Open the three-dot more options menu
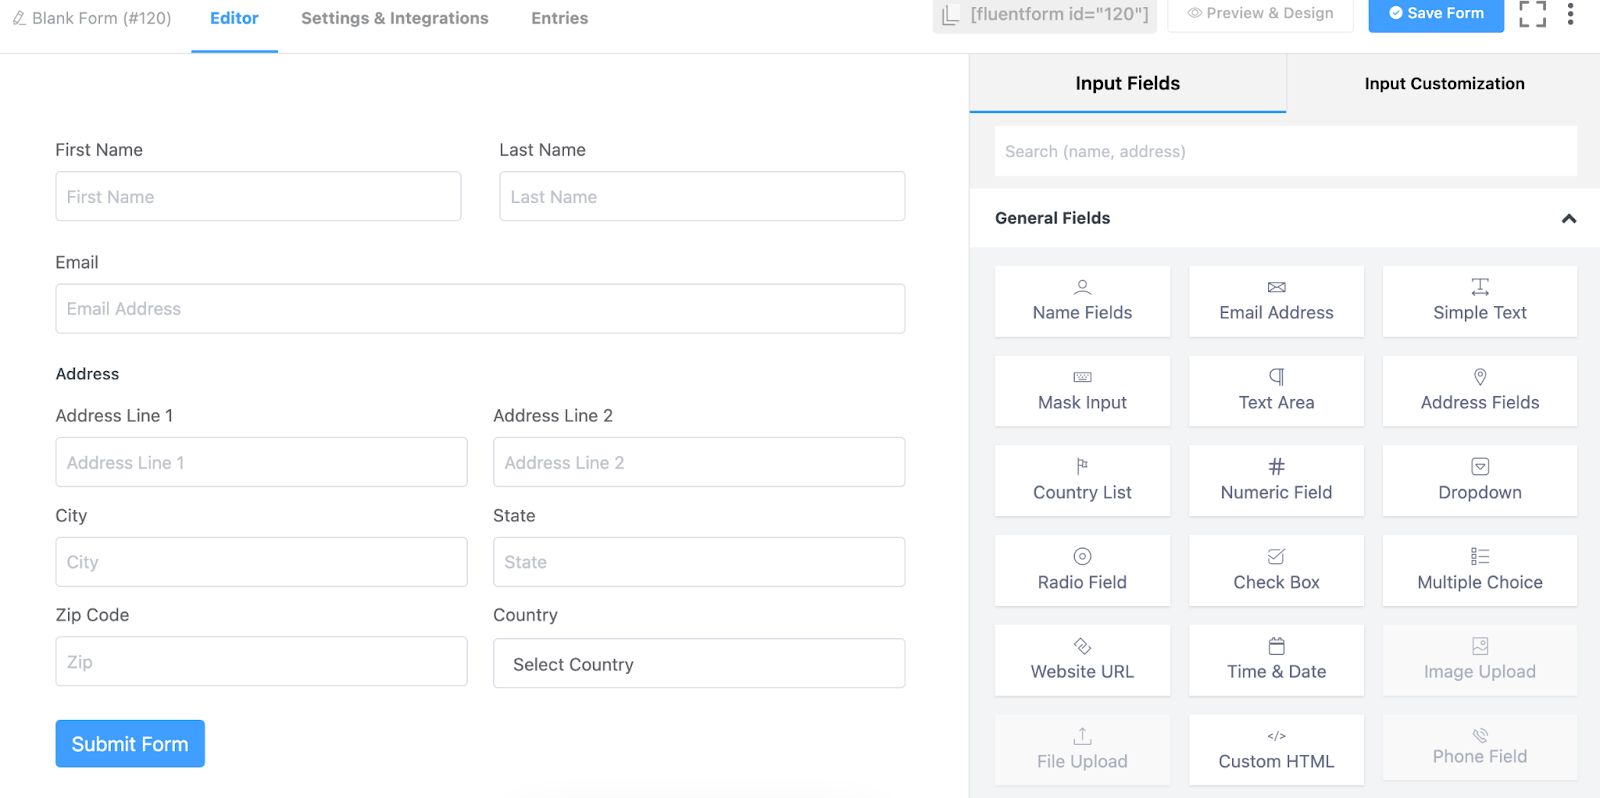 [x=1570, y=14]
